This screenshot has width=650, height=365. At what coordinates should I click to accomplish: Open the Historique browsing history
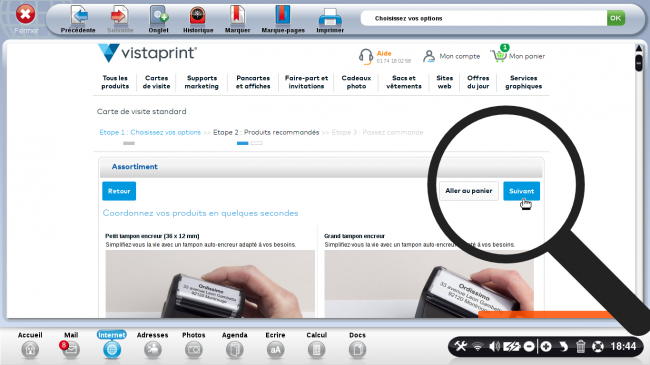198,15
